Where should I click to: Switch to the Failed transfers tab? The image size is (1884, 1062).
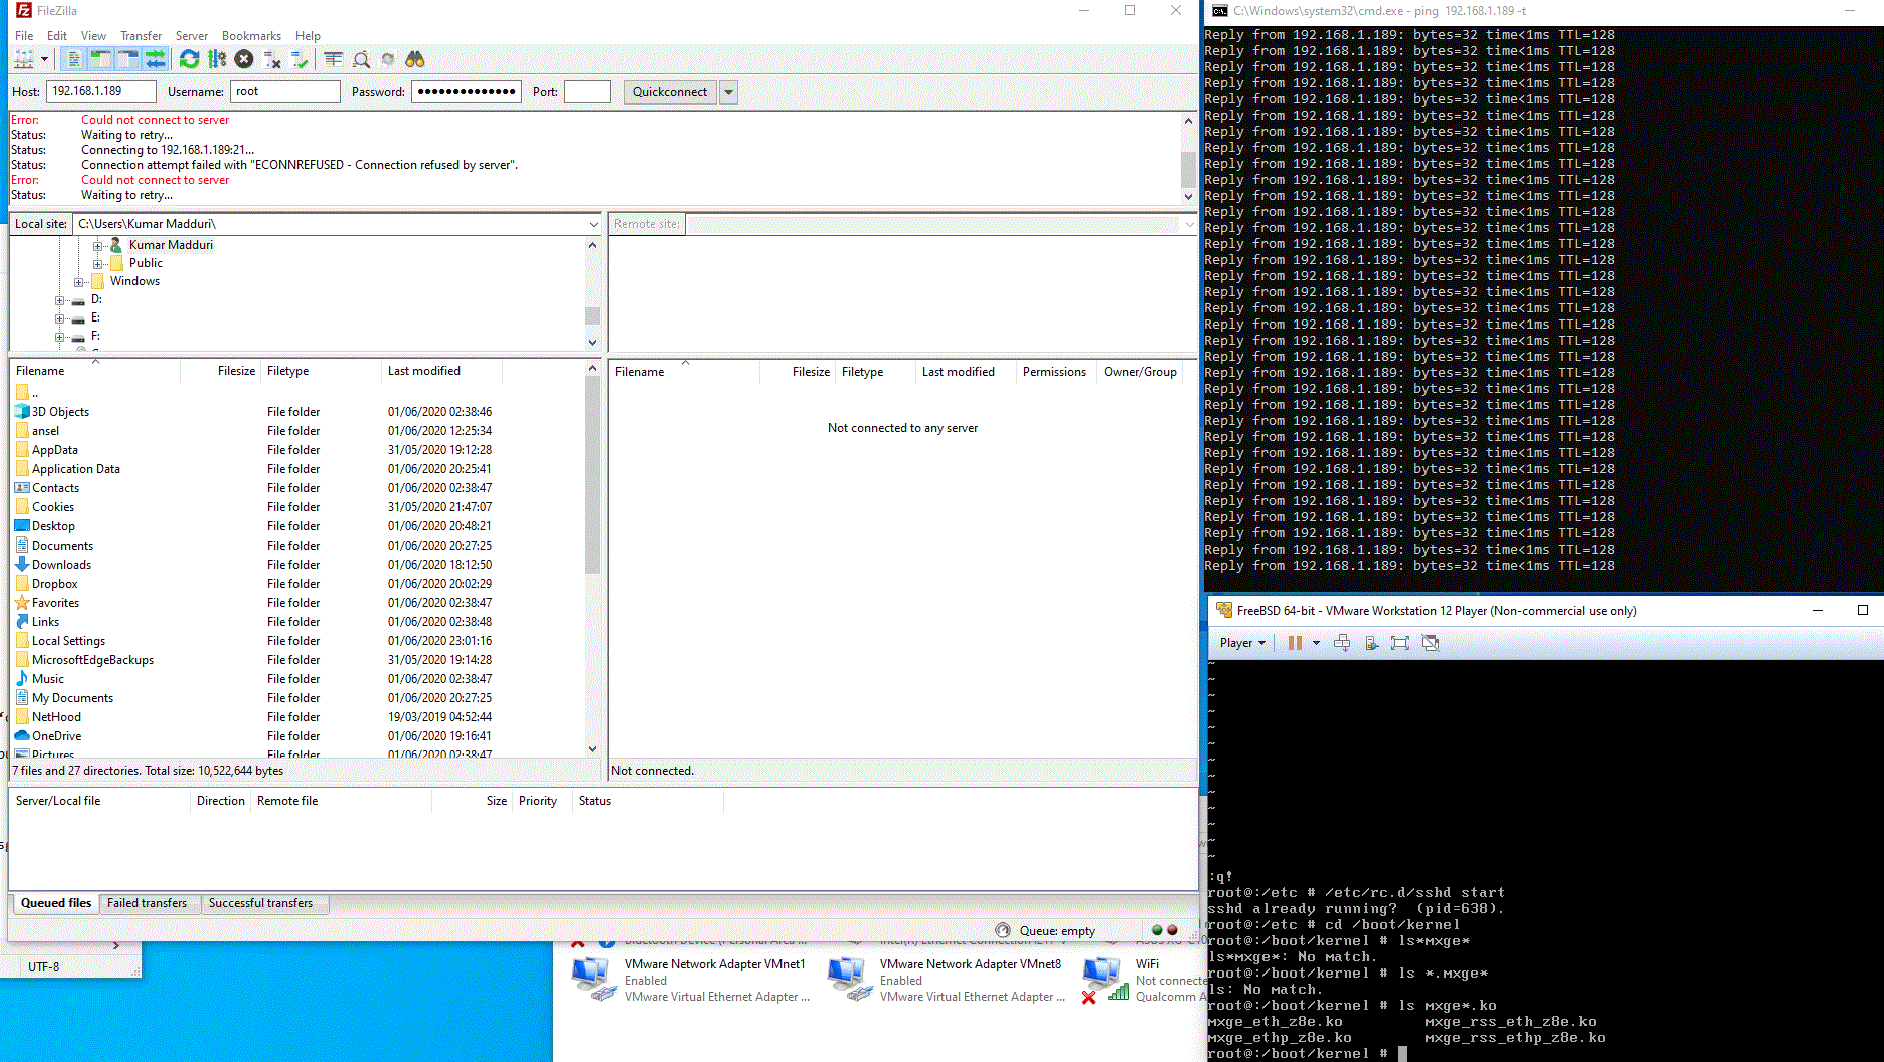(147, 903)
